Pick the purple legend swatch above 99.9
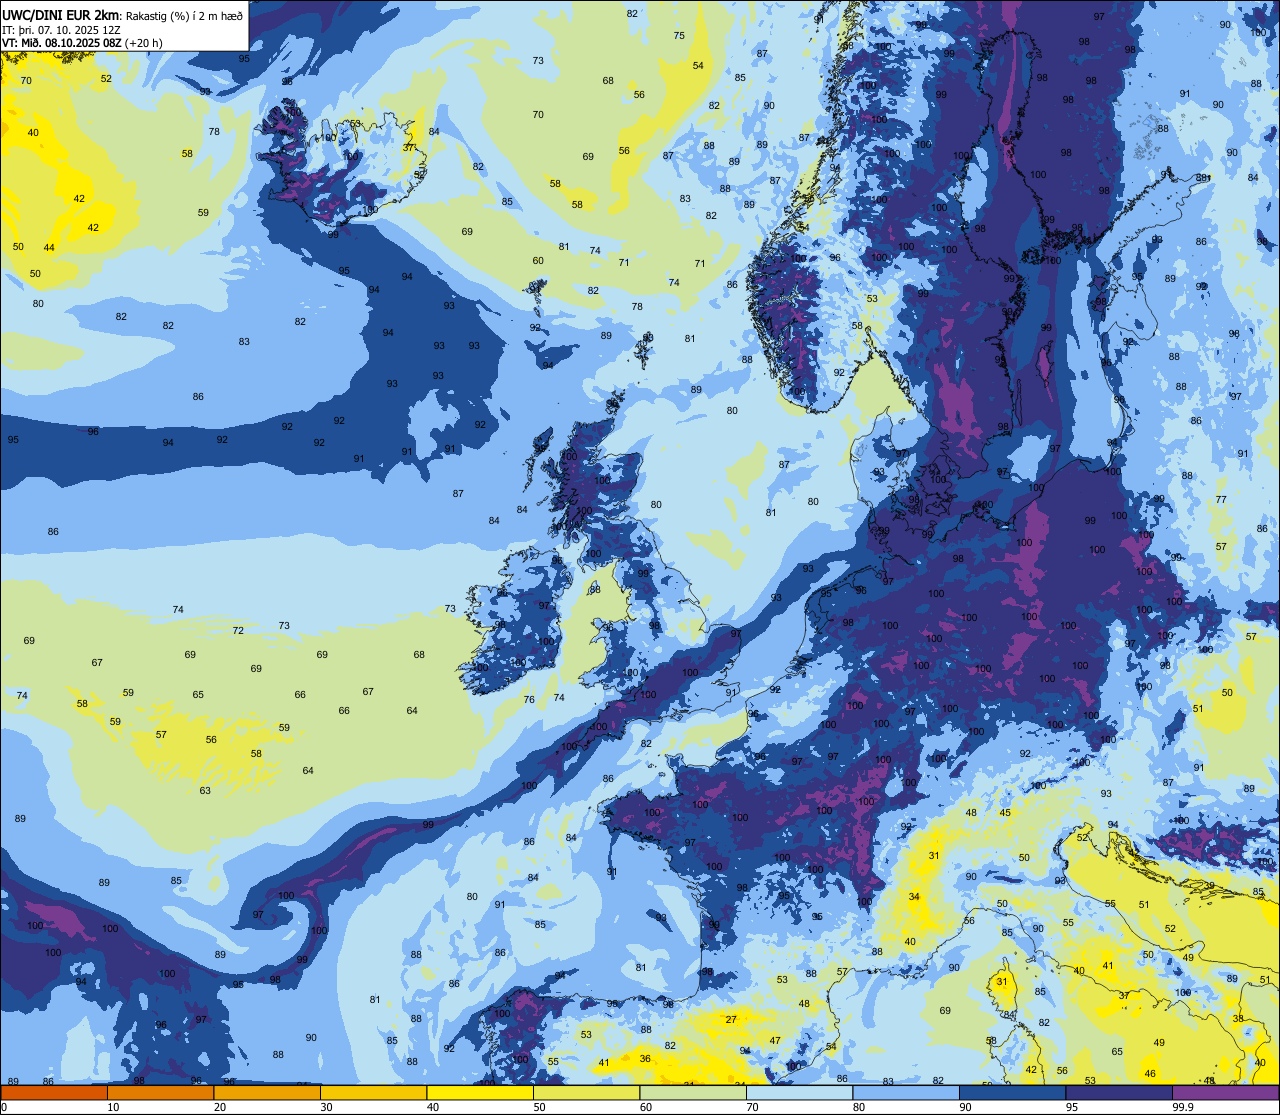 [x=1225, y=1093]
